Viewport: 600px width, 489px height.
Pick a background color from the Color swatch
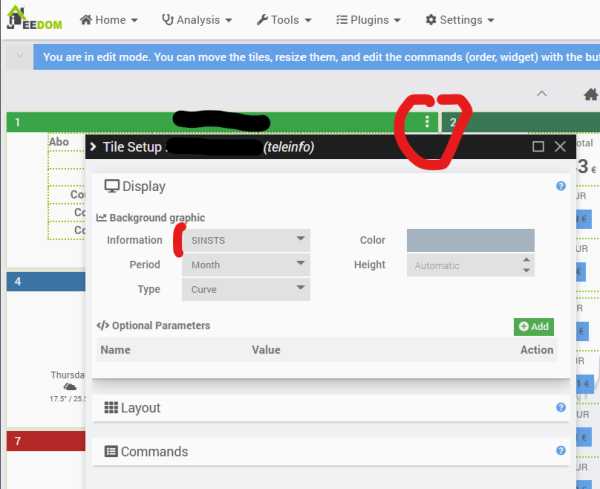click(x=470, y=240)
